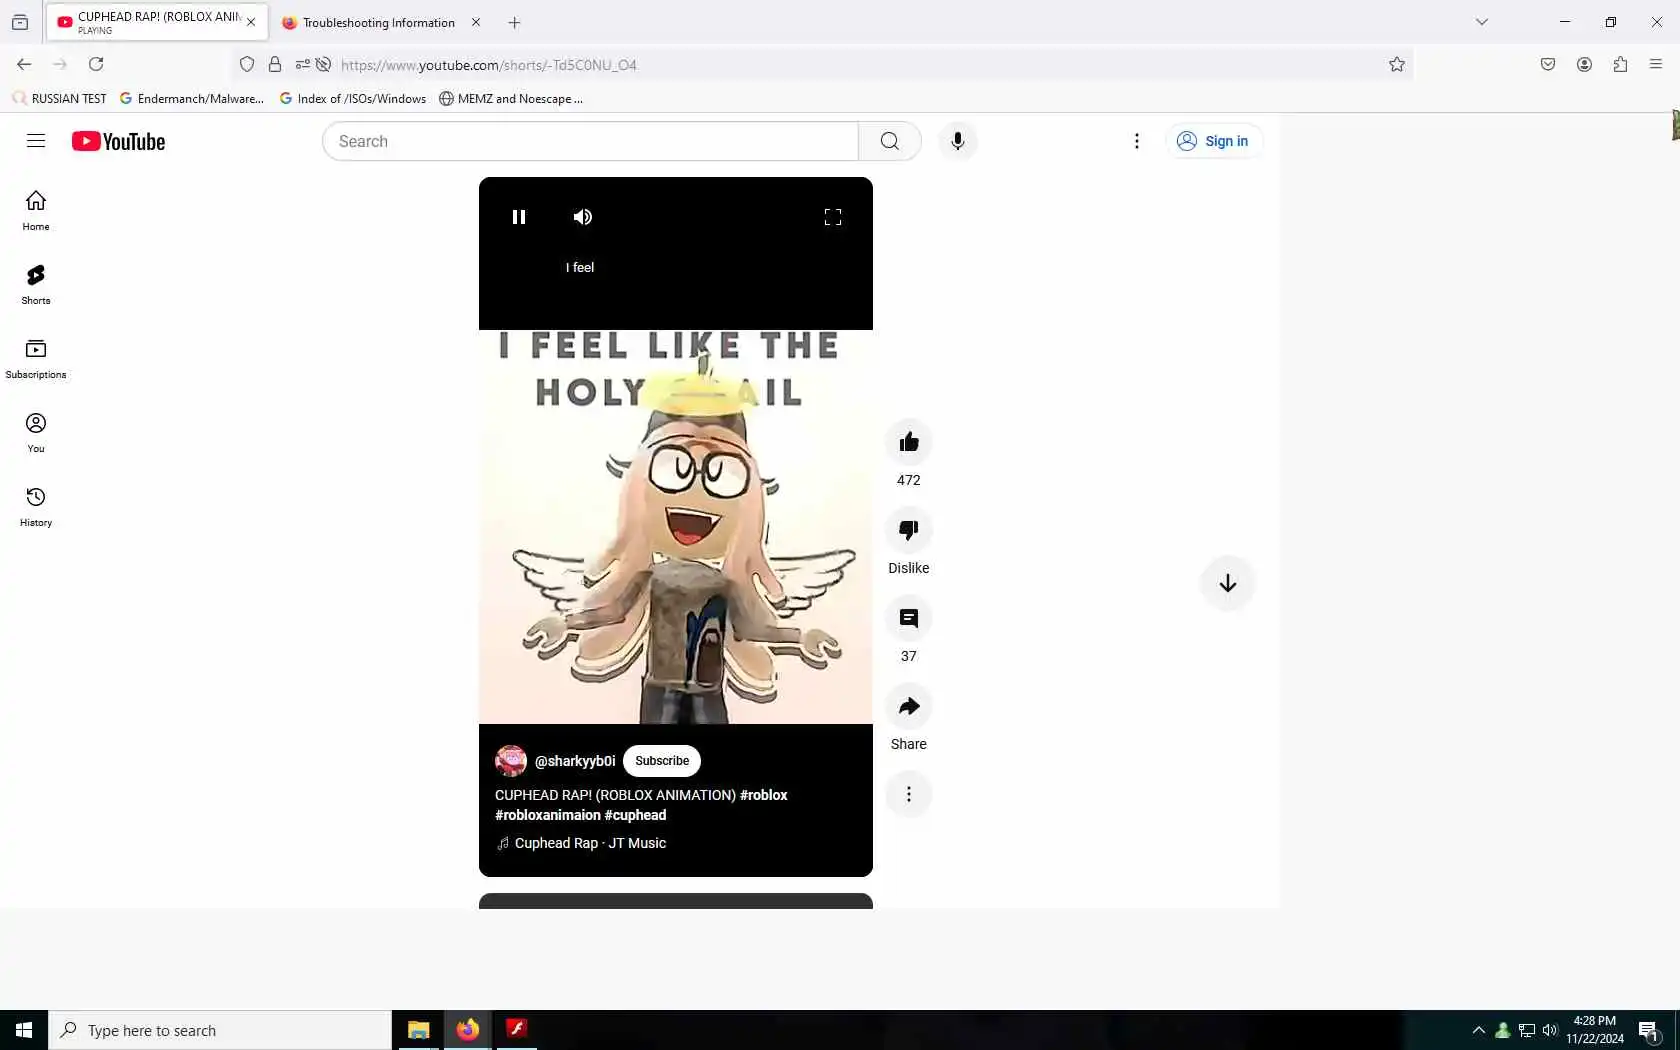Open YouTube settings three-dot menu
This screenshot has width=1680, height=1050.
(1137, 141)
